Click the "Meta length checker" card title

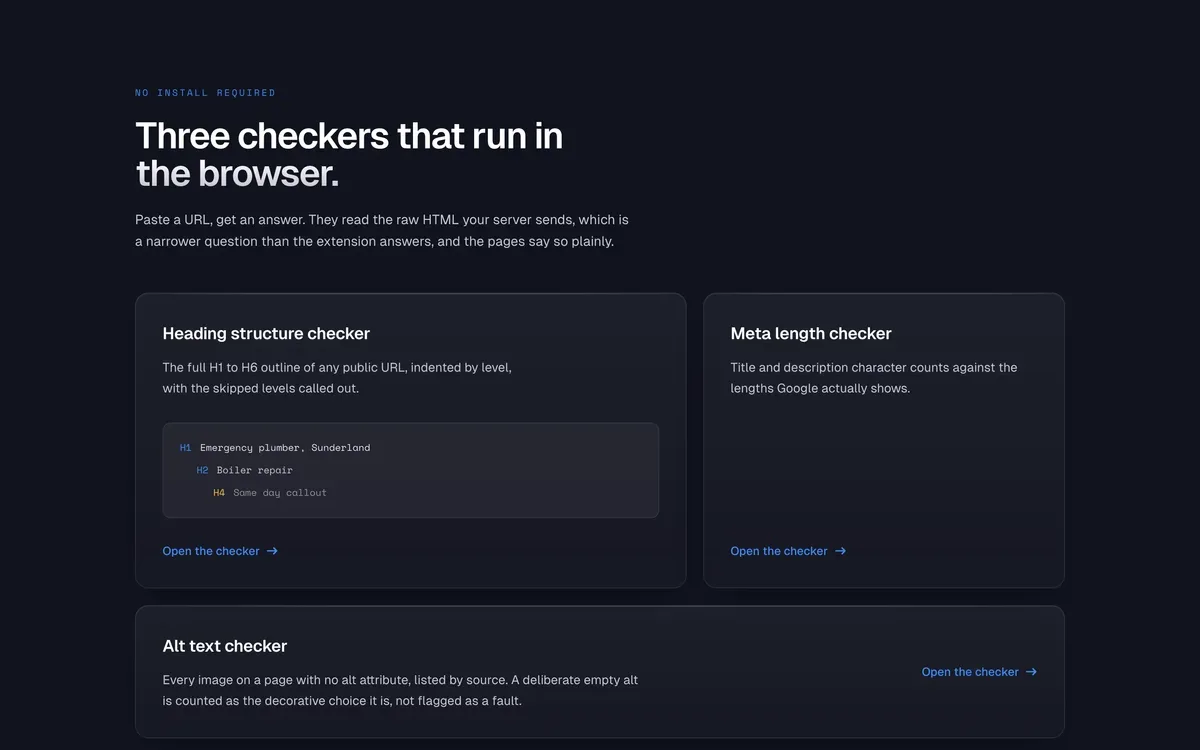tap(811, 334)
